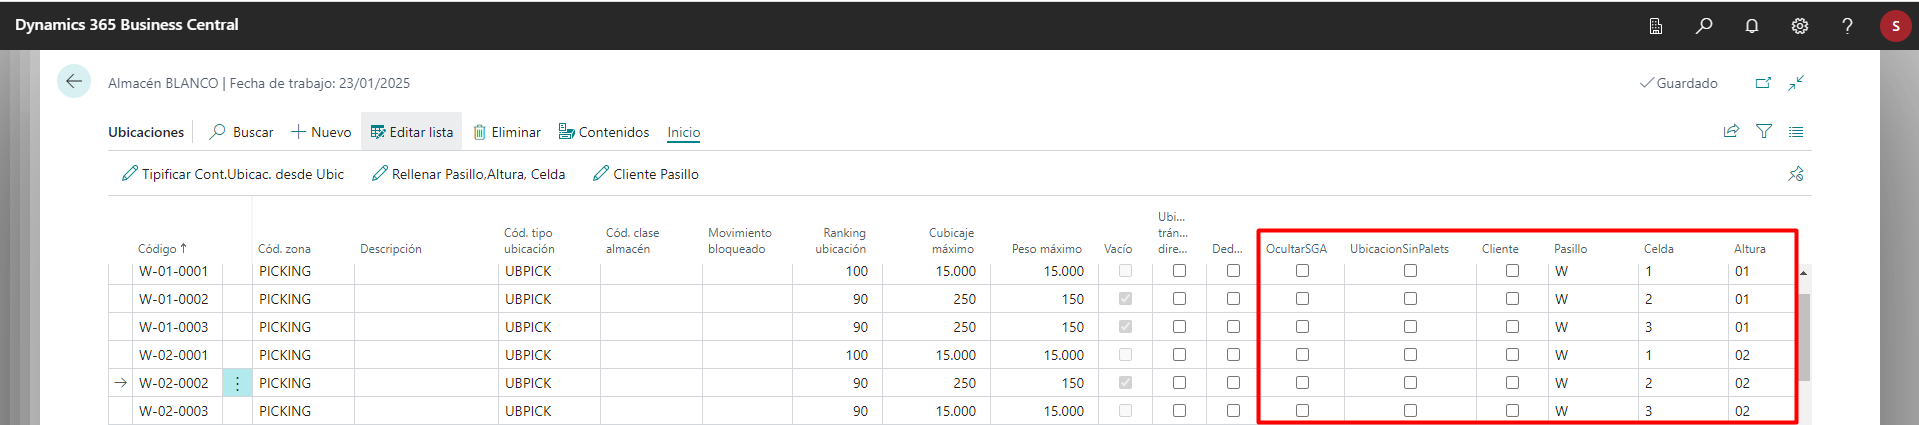Open row options menu for W-02-0002
The image size is (1919, 425).
click(237, 383)
